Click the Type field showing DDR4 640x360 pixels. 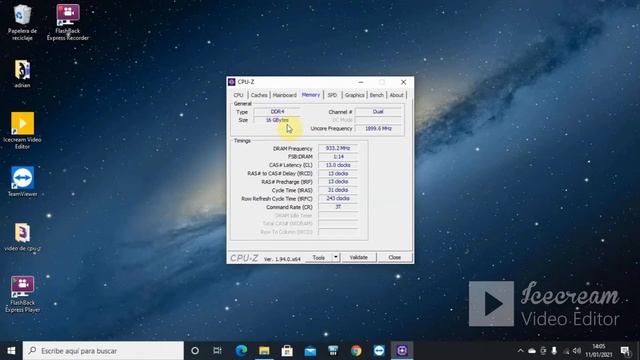pyautogui.click(x=277, y=111)
